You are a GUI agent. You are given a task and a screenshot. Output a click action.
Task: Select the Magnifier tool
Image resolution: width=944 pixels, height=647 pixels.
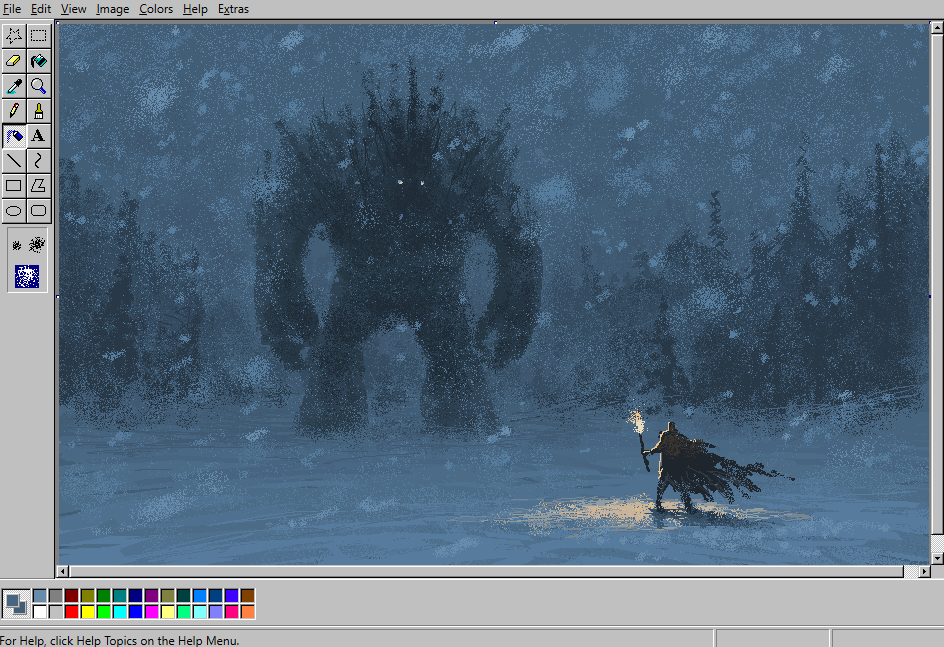click(39, 86)
